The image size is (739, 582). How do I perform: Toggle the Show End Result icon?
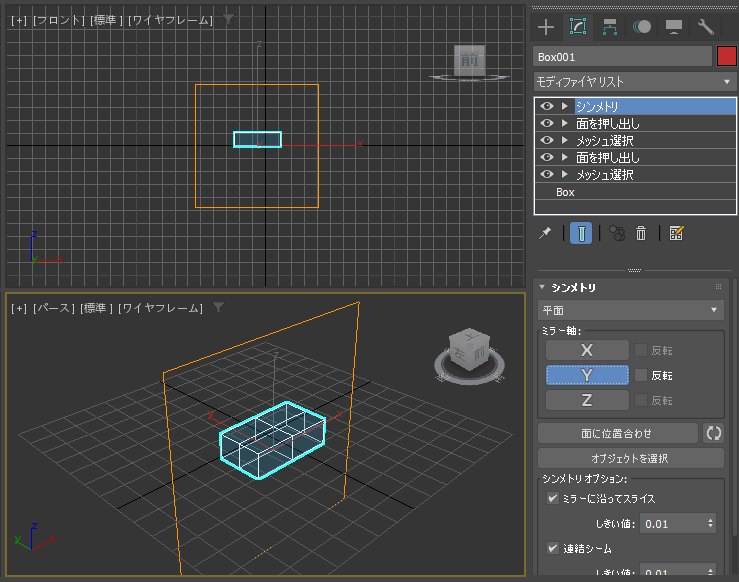(581, 233)
